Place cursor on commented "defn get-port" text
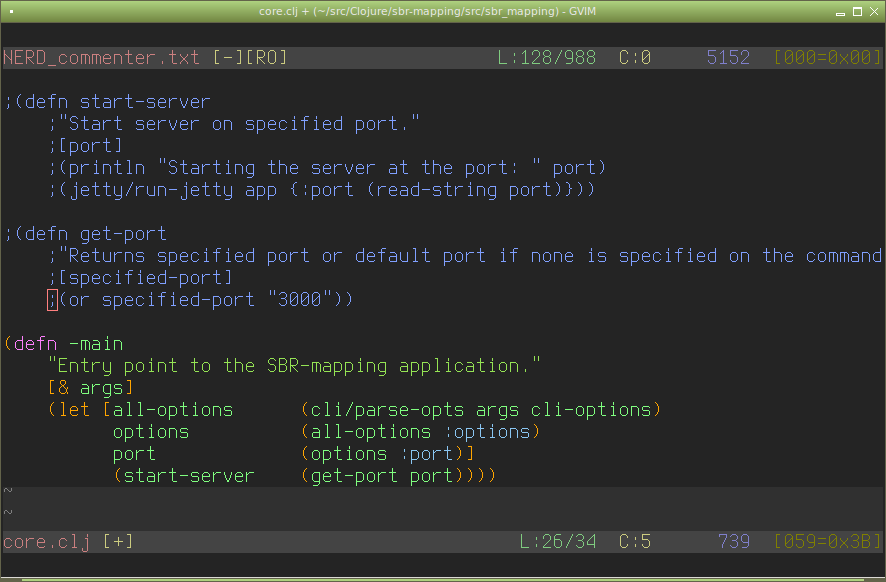886x582 pixels. click(x=90, y=234)
